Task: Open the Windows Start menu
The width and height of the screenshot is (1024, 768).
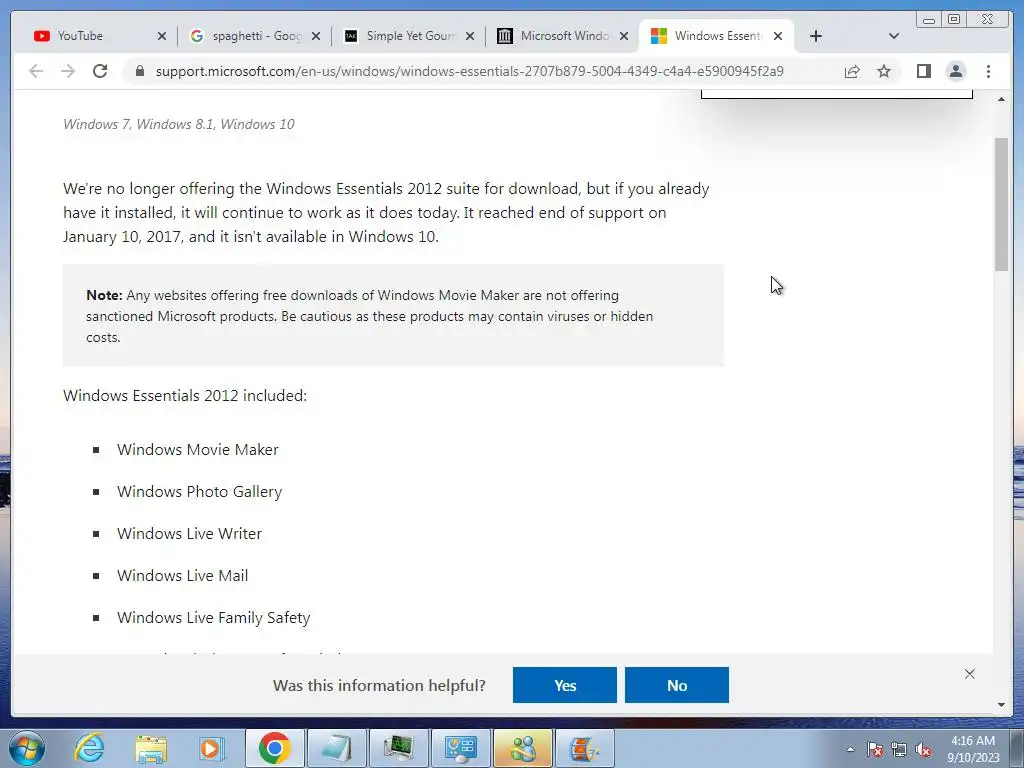Action: (x=27, y=748)
